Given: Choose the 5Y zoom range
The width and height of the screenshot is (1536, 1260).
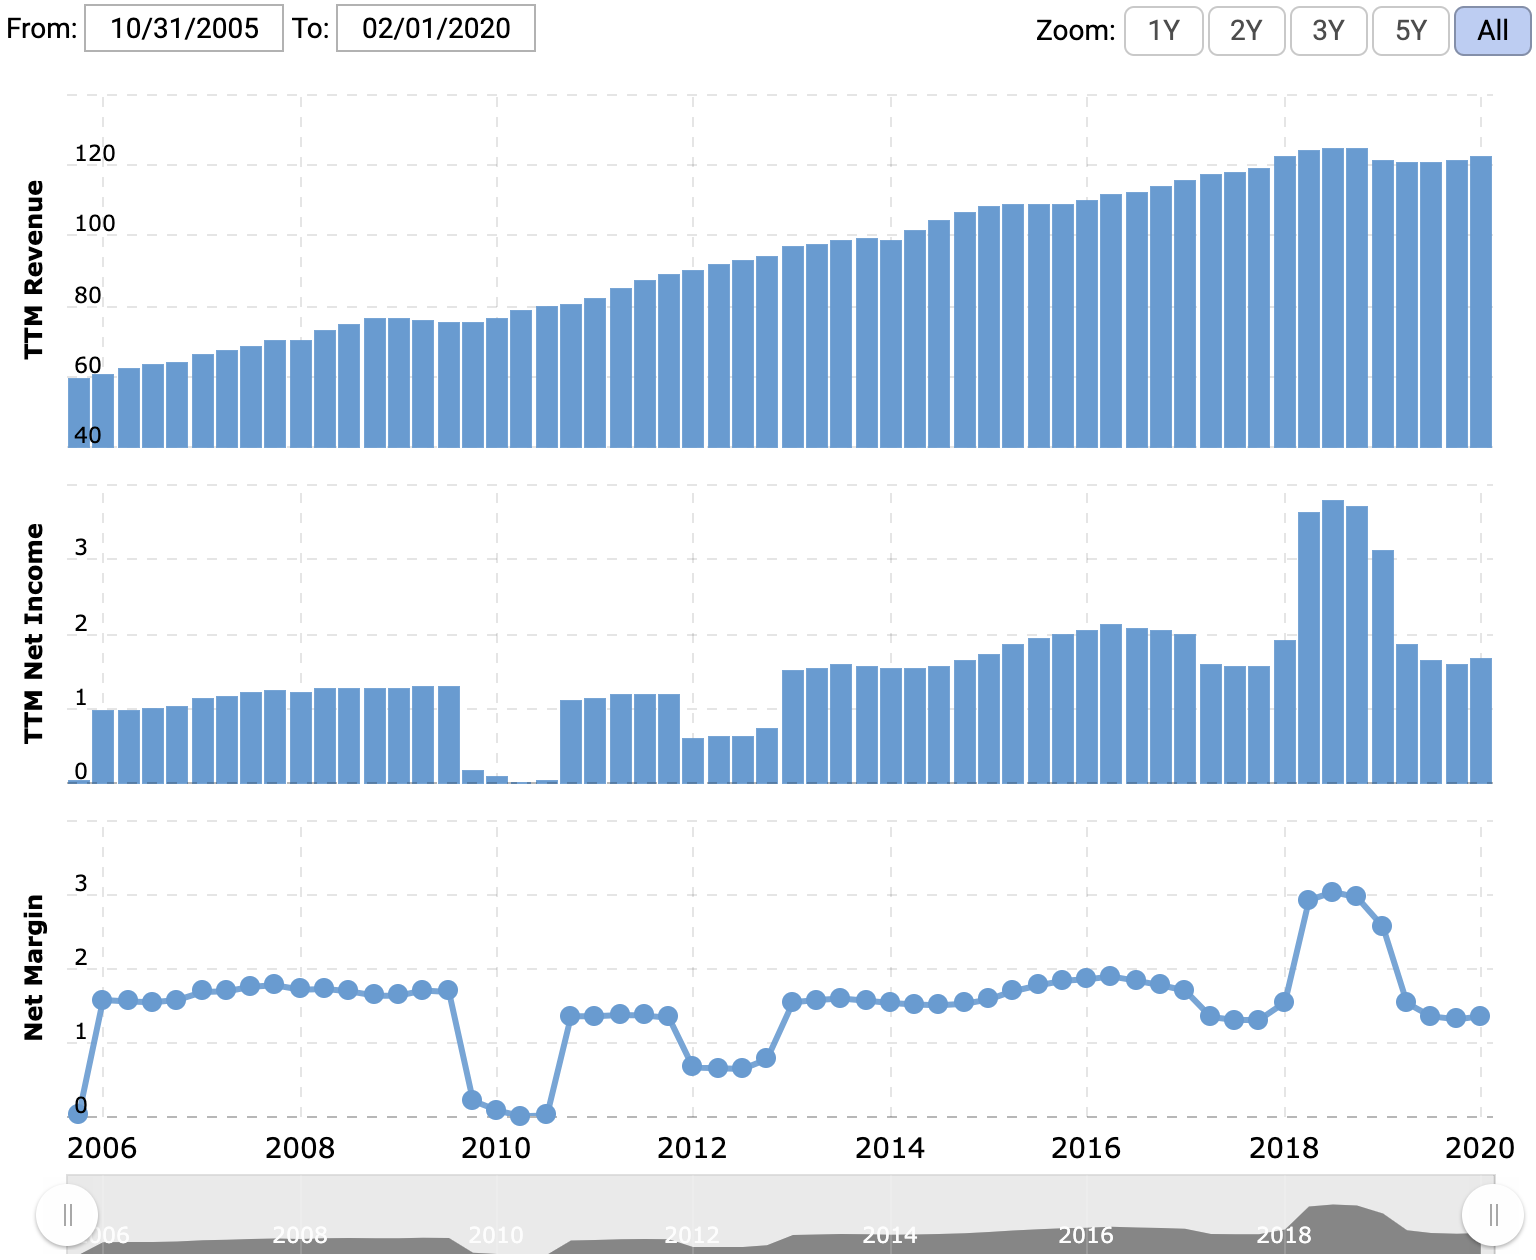Looking at the screenshot, I should point(1411,31).
